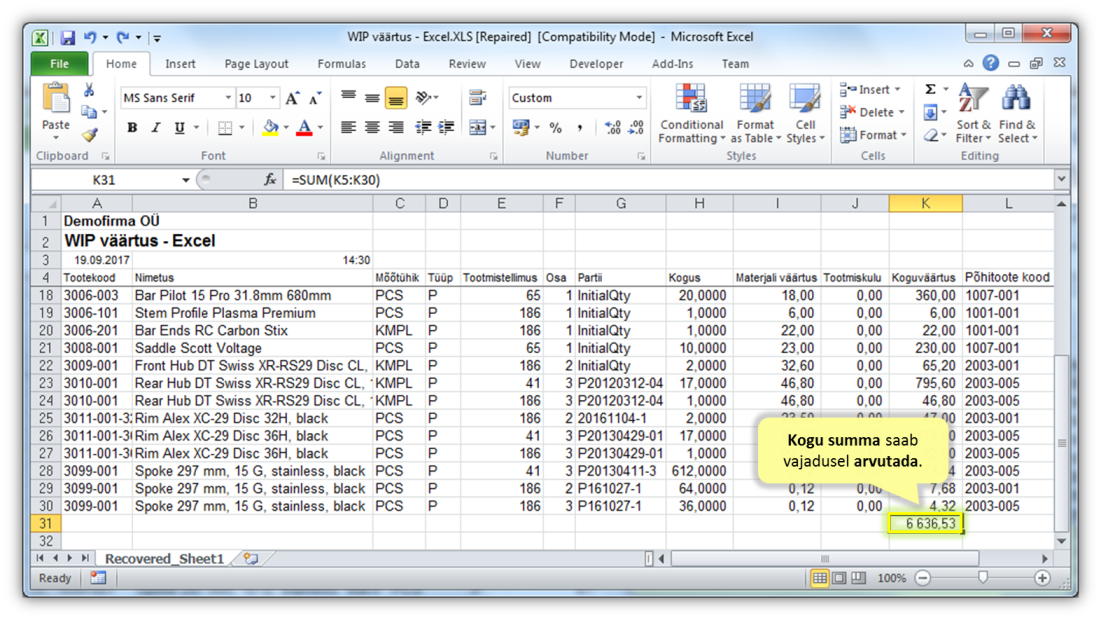Open Find & Select menu
The image size is (1101, 620).
click(1017, 114)
